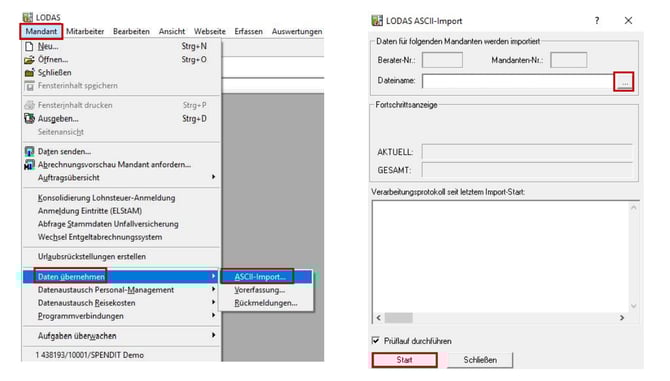670x381 pixels.
Task: Click the LODAS ASCII-Import dialog title icon
Action: pos(377,21)
